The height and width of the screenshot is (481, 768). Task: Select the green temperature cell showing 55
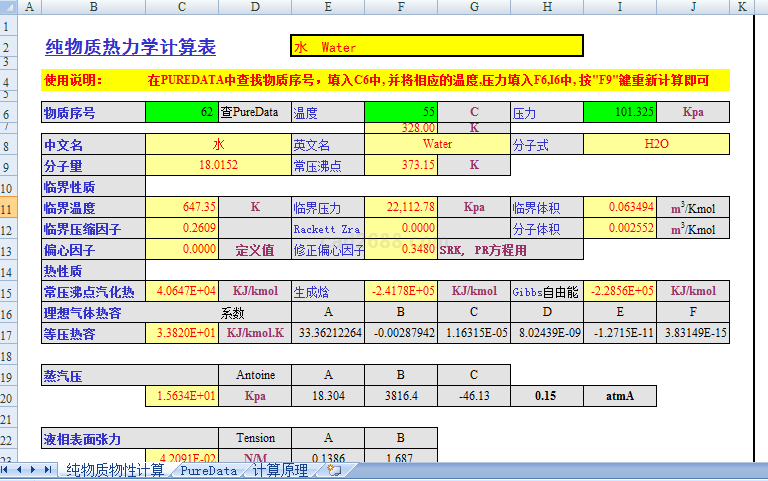402,112
